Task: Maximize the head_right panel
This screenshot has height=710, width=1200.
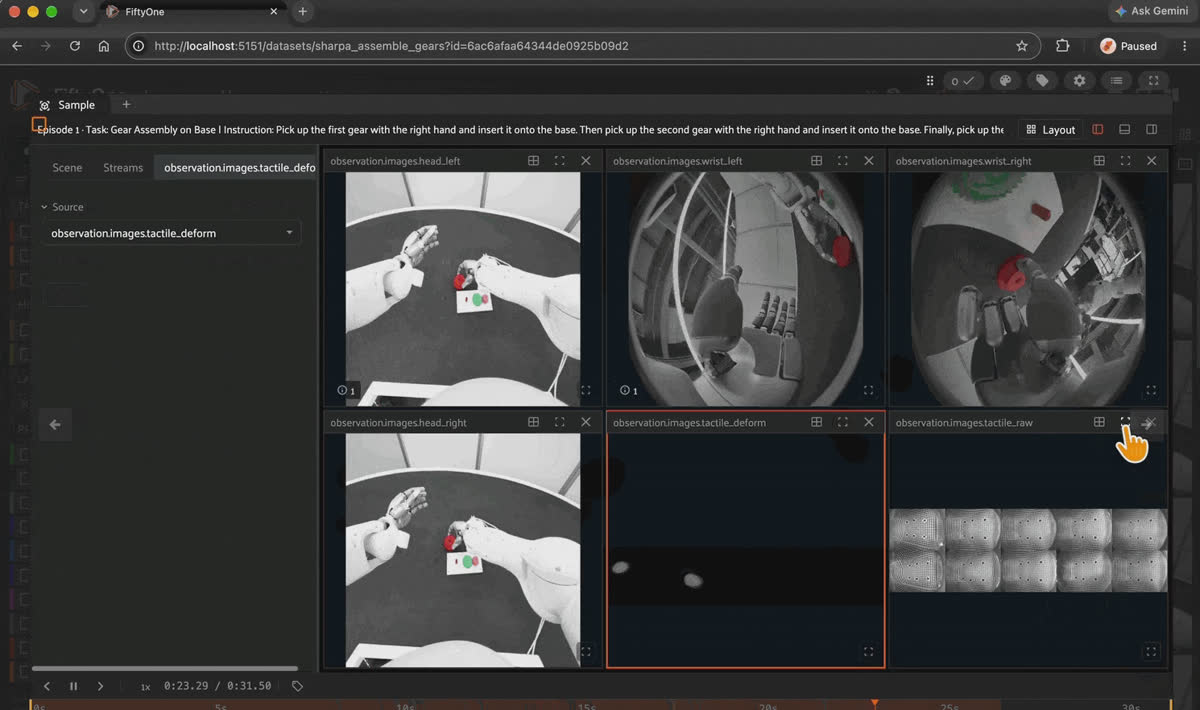Action: [560, 423]
